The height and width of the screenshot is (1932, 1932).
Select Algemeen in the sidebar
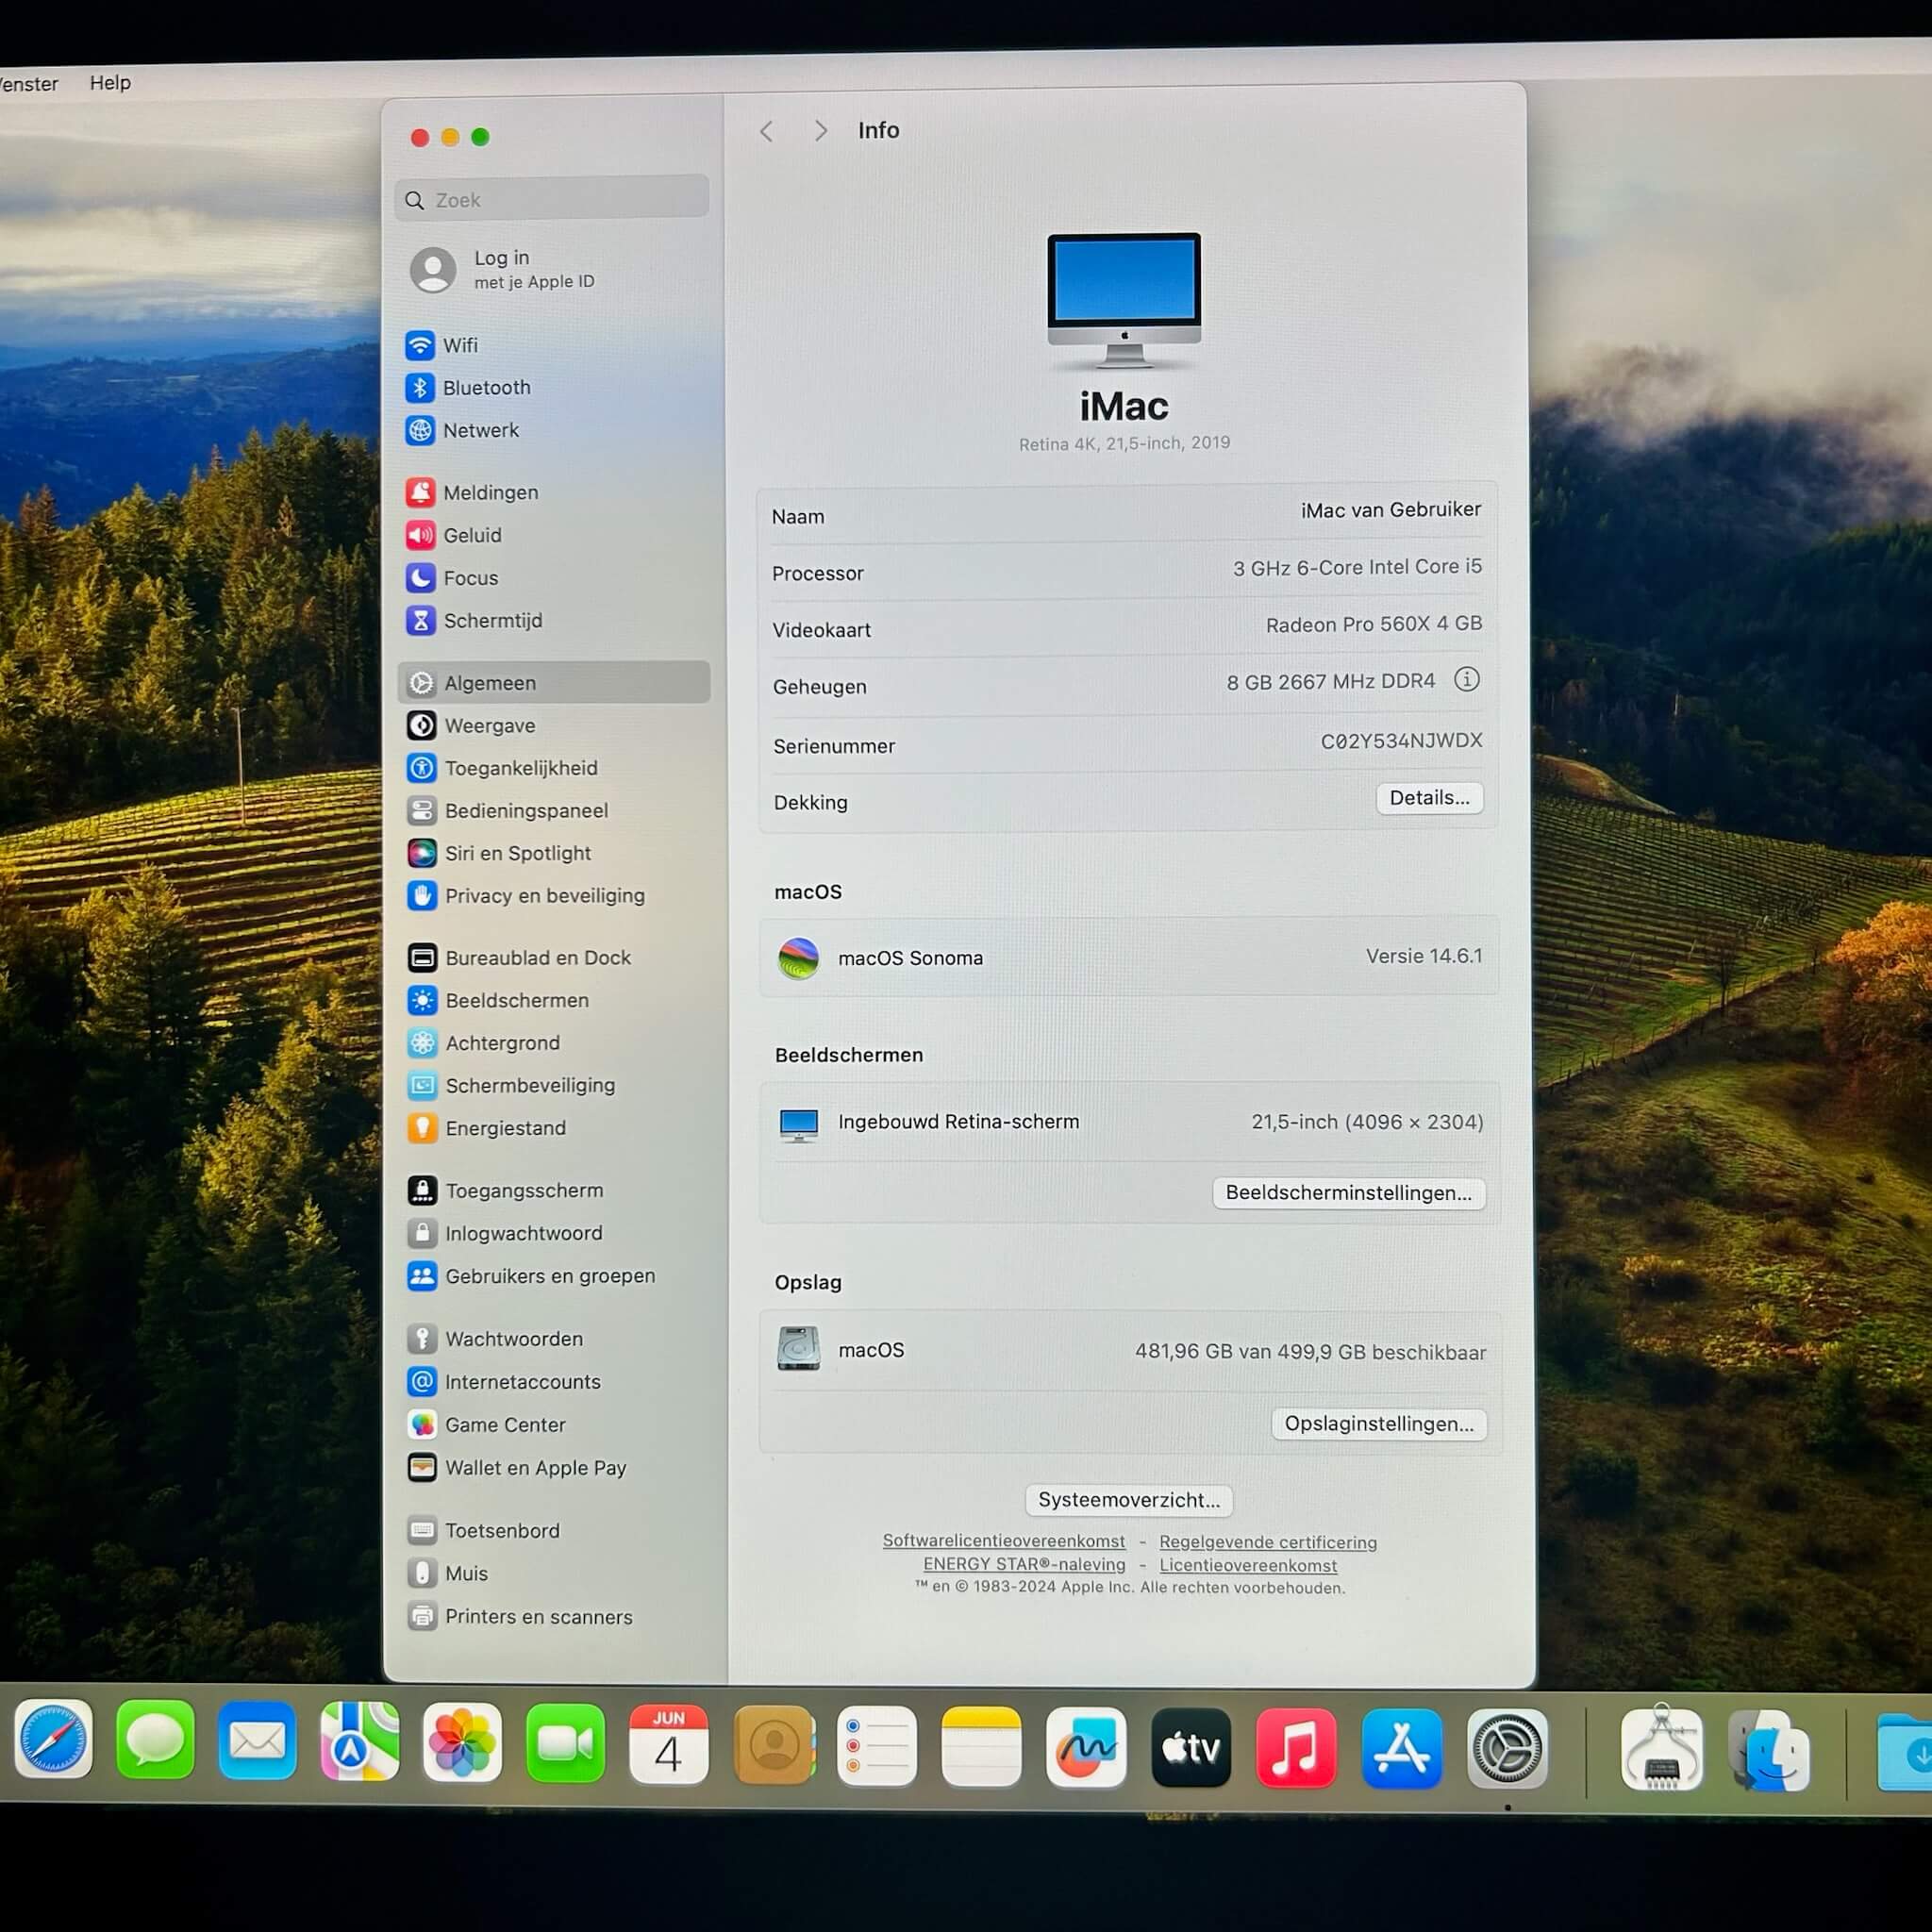pos(553,683)
